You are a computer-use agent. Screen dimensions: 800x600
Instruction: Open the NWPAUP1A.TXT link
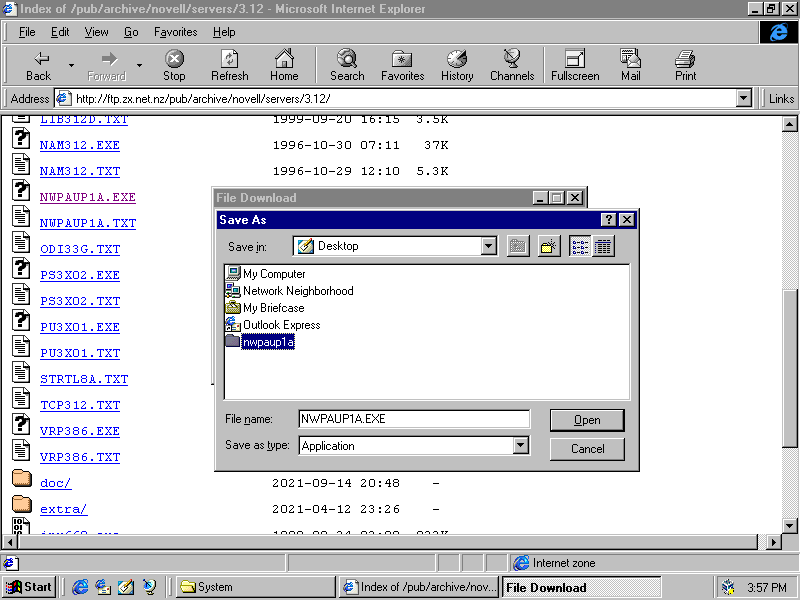tap(88, 223)
